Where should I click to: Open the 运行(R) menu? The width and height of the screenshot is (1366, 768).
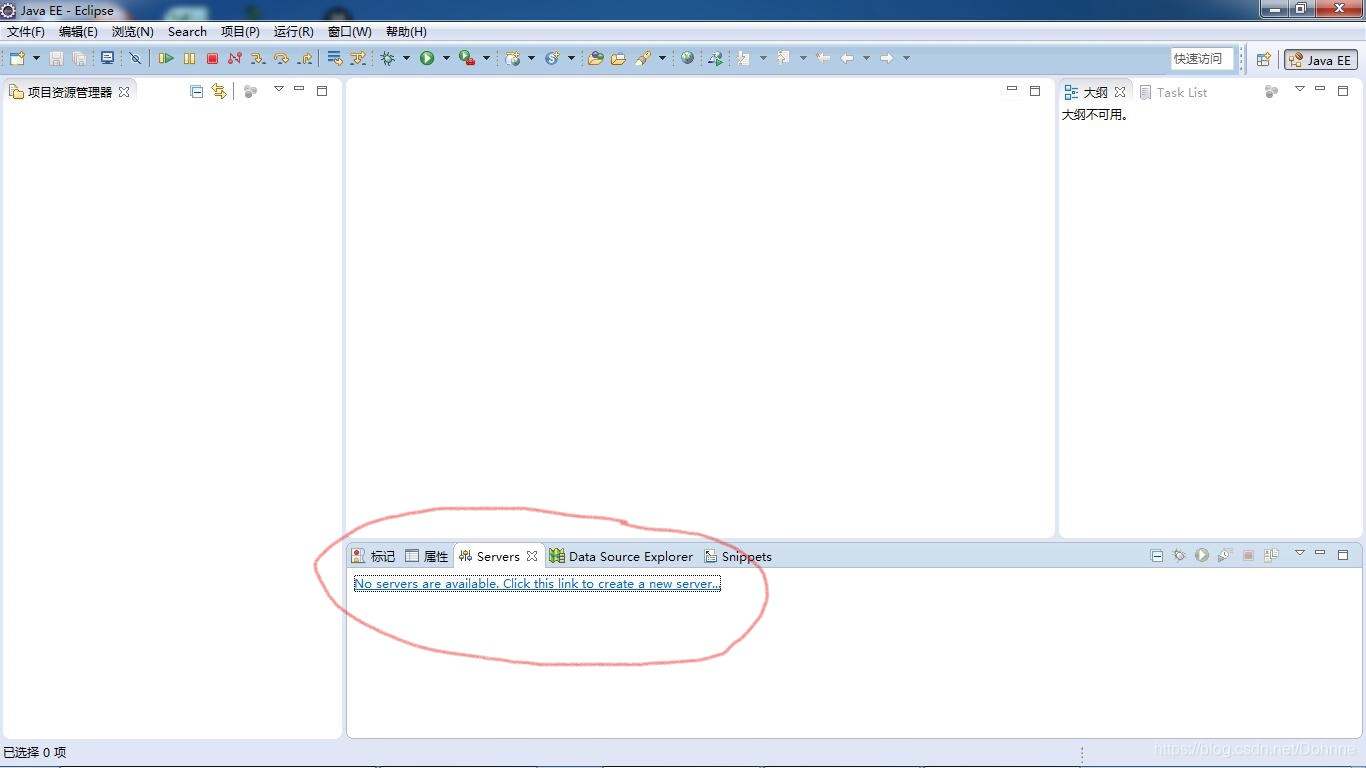(x=293, y=32)
